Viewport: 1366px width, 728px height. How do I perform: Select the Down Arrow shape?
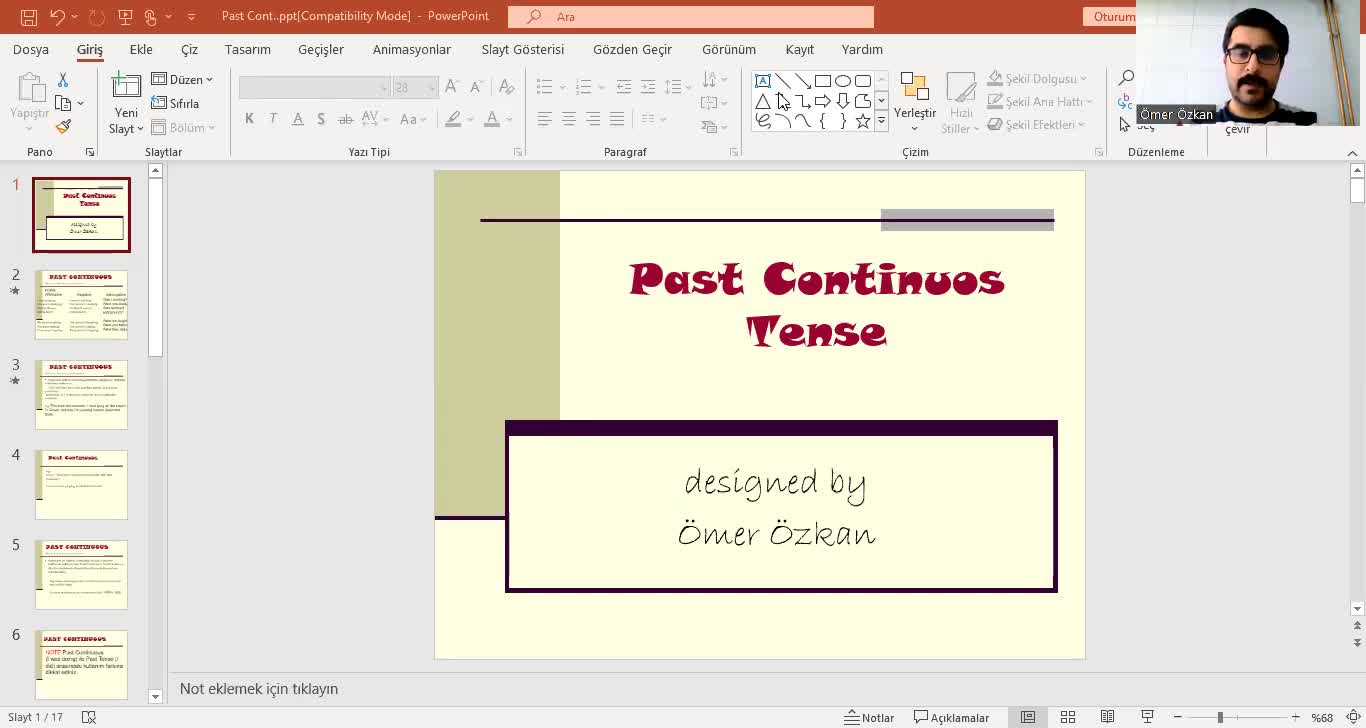pyautogui.click(x=843, y=101)
